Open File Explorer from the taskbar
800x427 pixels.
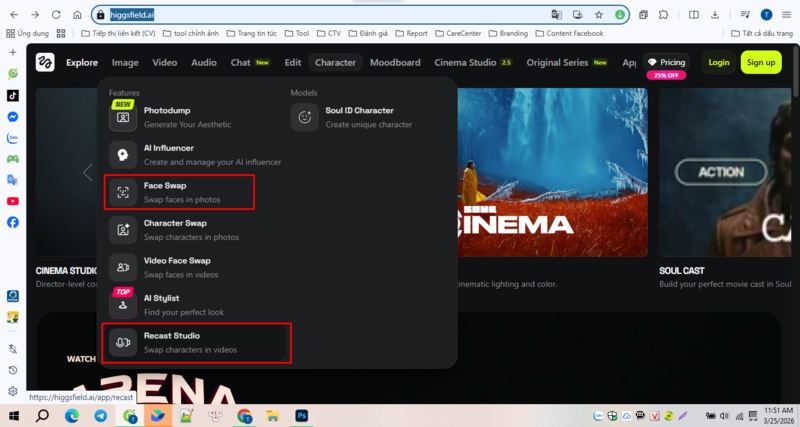[273, 416]
